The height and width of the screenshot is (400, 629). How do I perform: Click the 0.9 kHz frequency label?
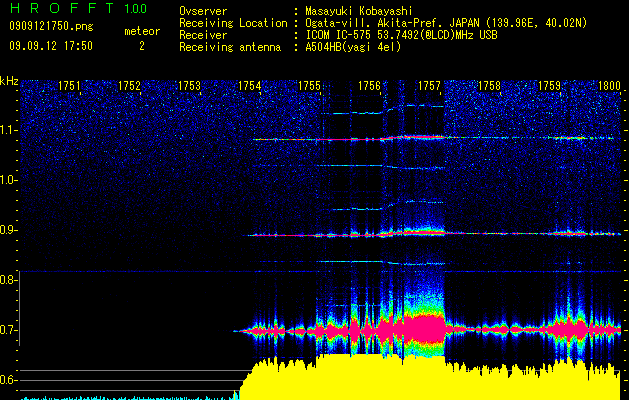9,230
